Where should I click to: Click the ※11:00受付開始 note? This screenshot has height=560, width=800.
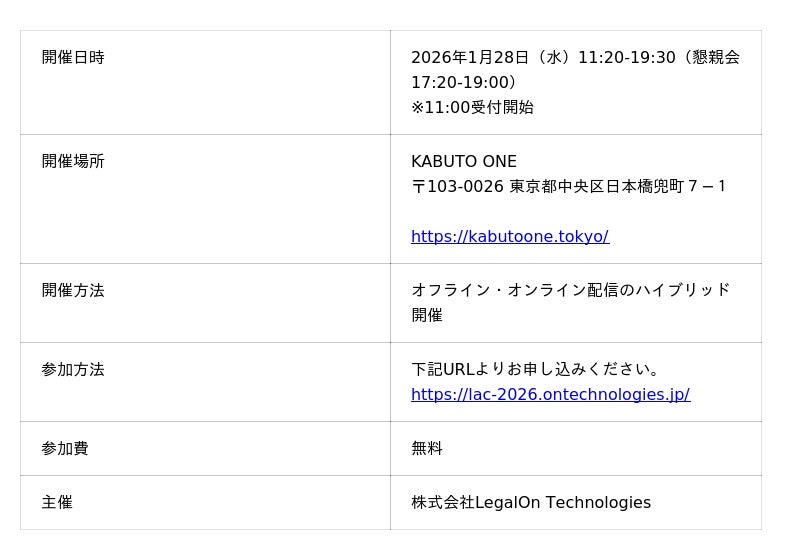point(472,108)
